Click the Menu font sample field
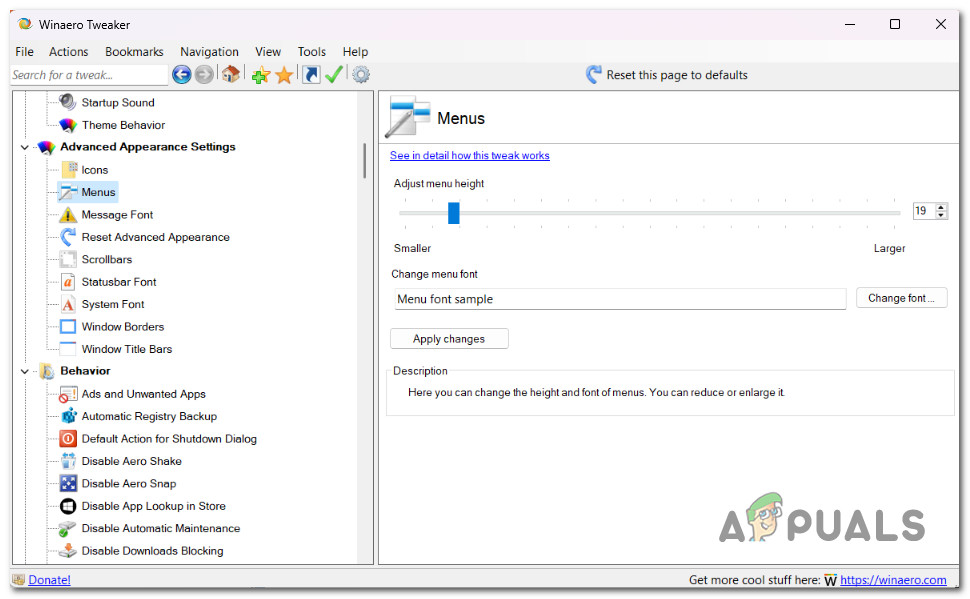970x599 pixels. pos(620,299)
